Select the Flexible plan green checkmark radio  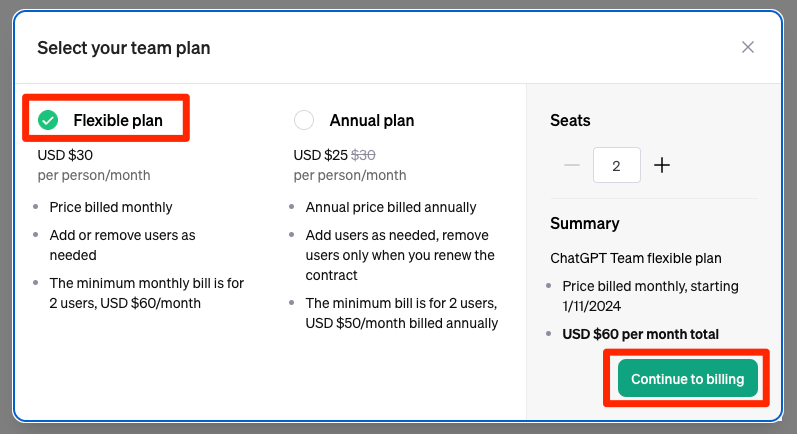pos(48,120)
